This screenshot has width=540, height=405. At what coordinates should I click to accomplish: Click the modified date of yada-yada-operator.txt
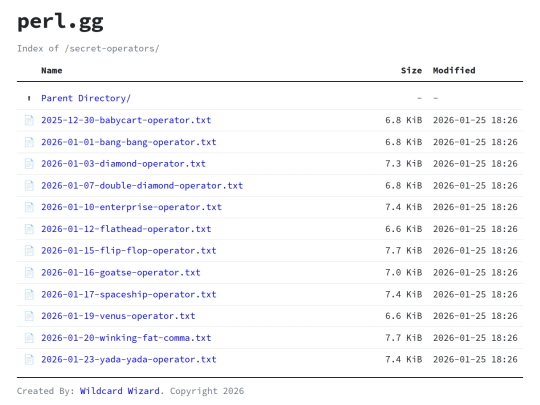(x=475, y=360)
